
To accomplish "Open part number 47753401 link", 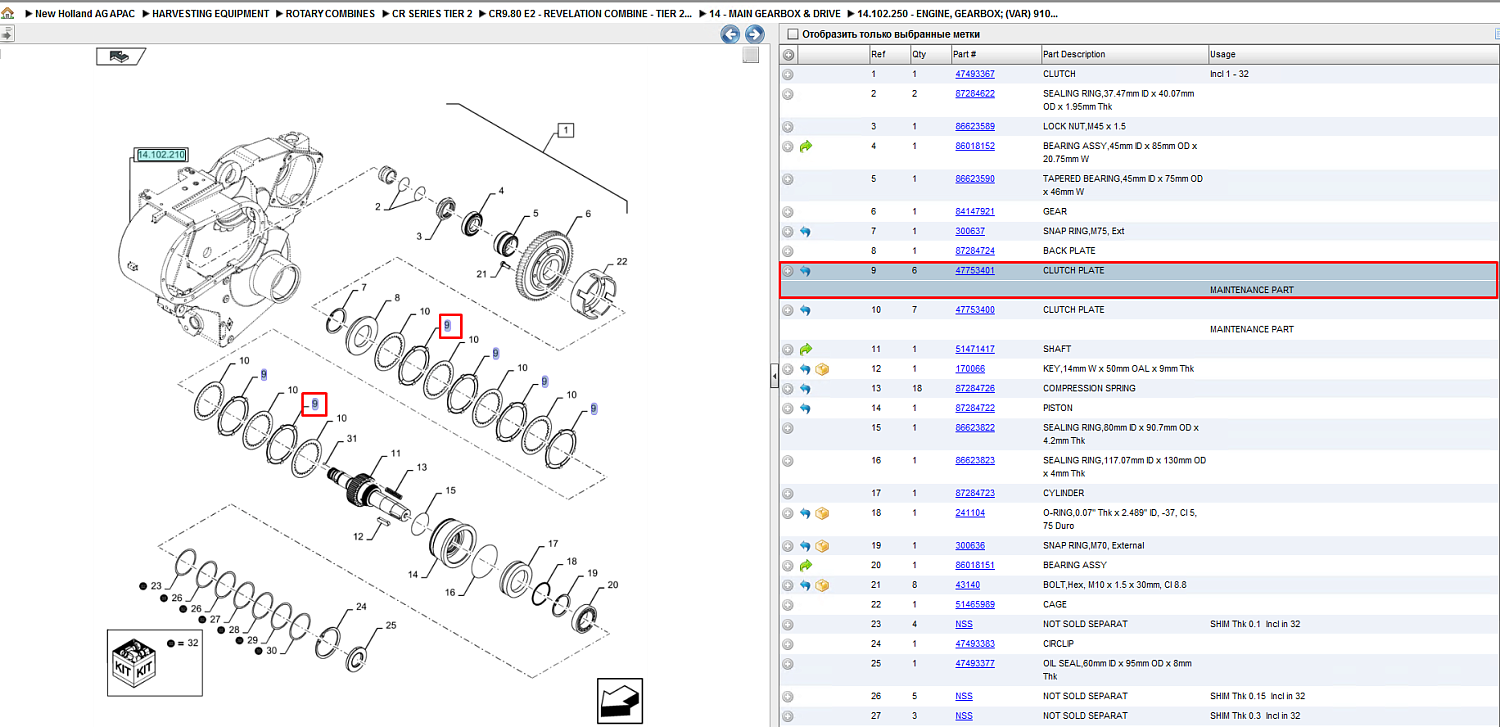I will [x=975, y=271].
